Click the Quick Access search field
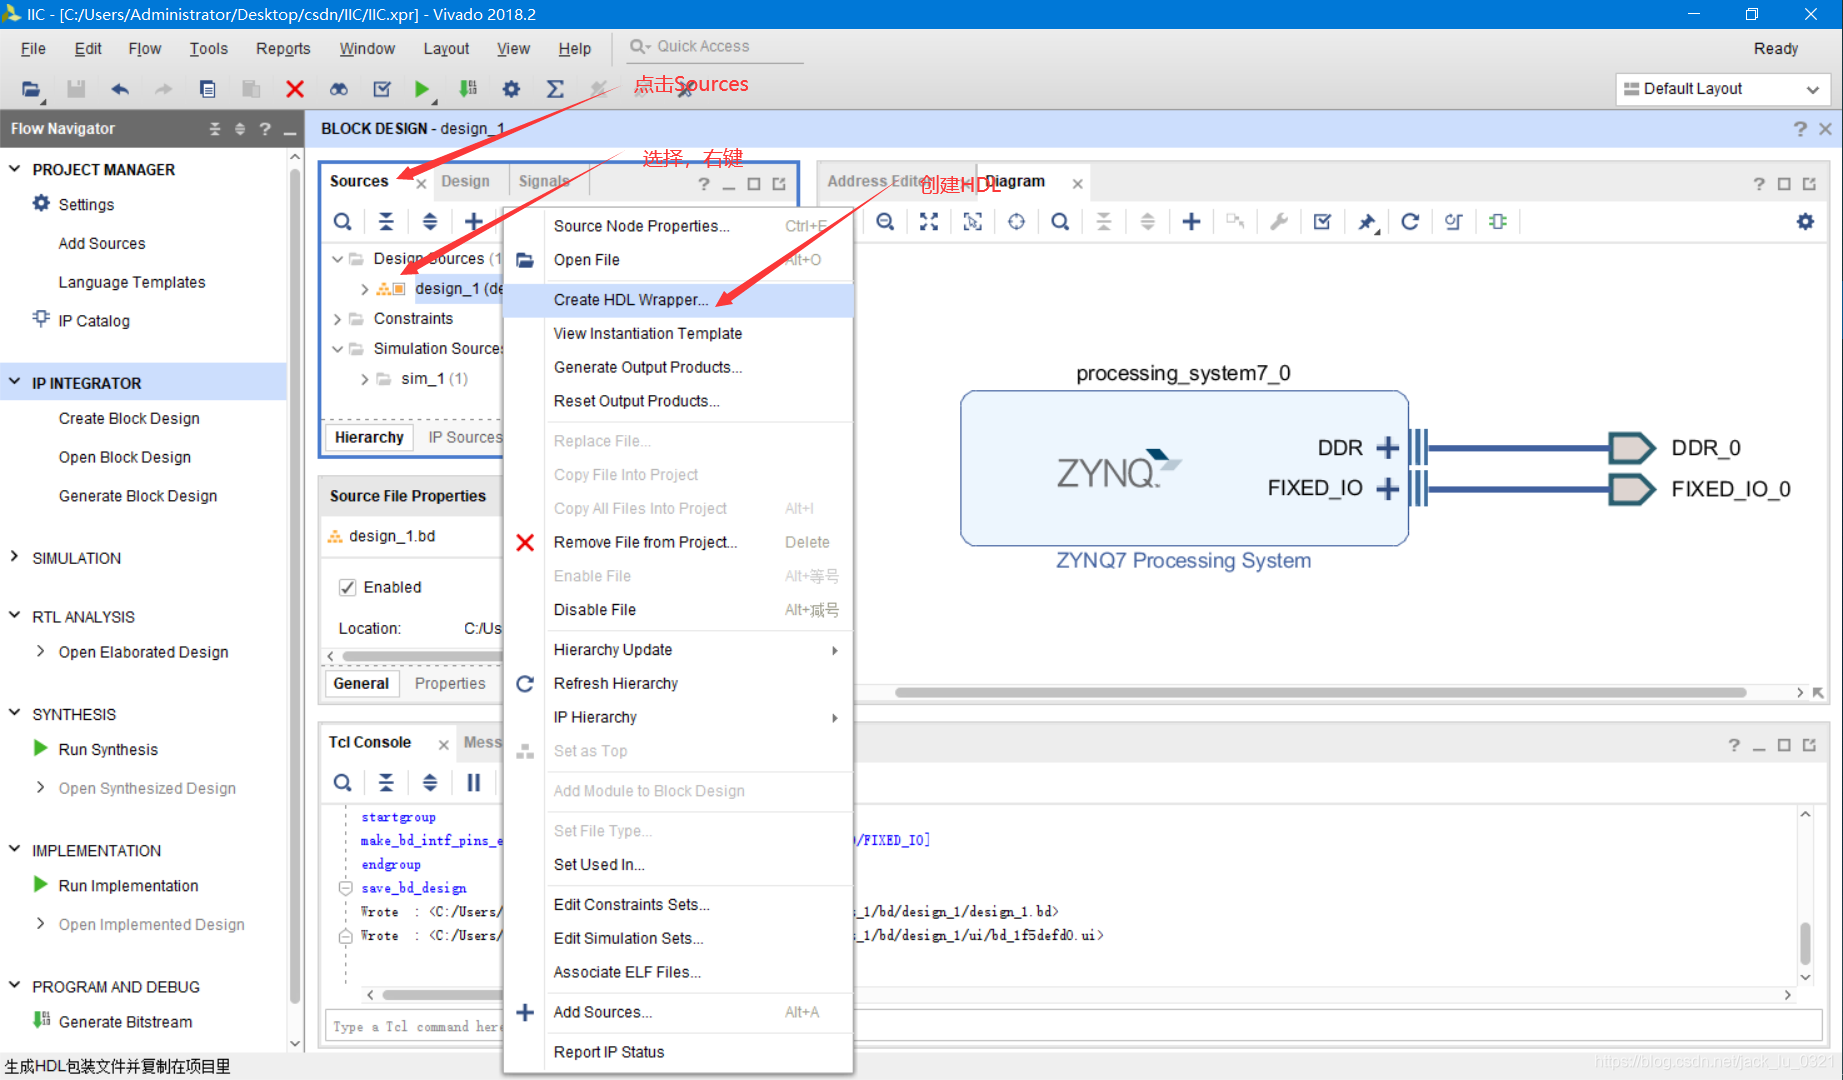1843x1080 pixels. 715,46
